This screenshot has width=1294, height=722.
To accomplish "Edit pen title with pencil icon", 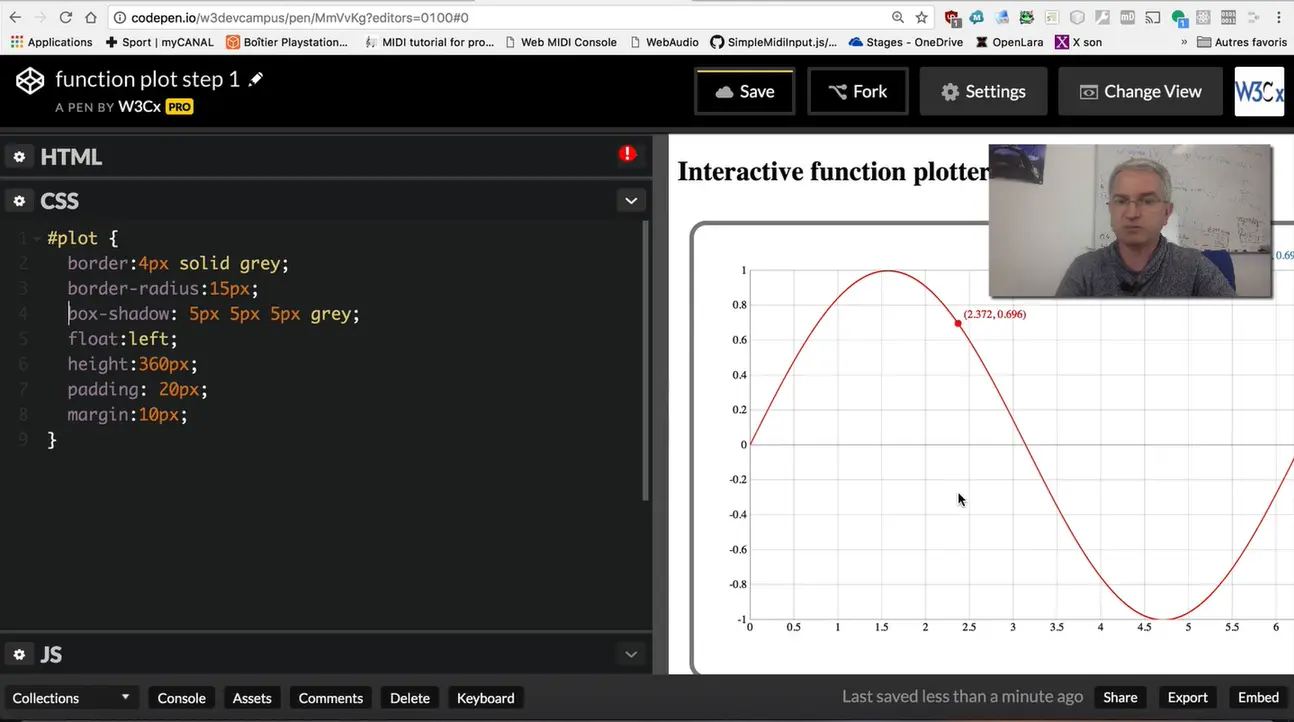I will [256, 79].
